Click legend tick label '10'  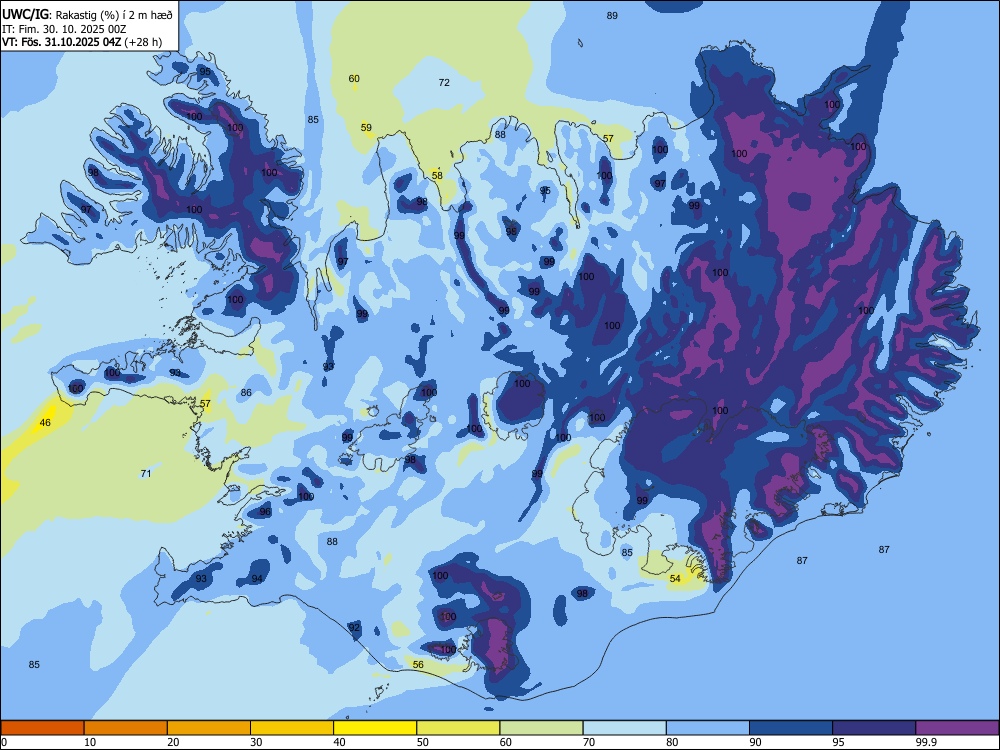(90, 742)
